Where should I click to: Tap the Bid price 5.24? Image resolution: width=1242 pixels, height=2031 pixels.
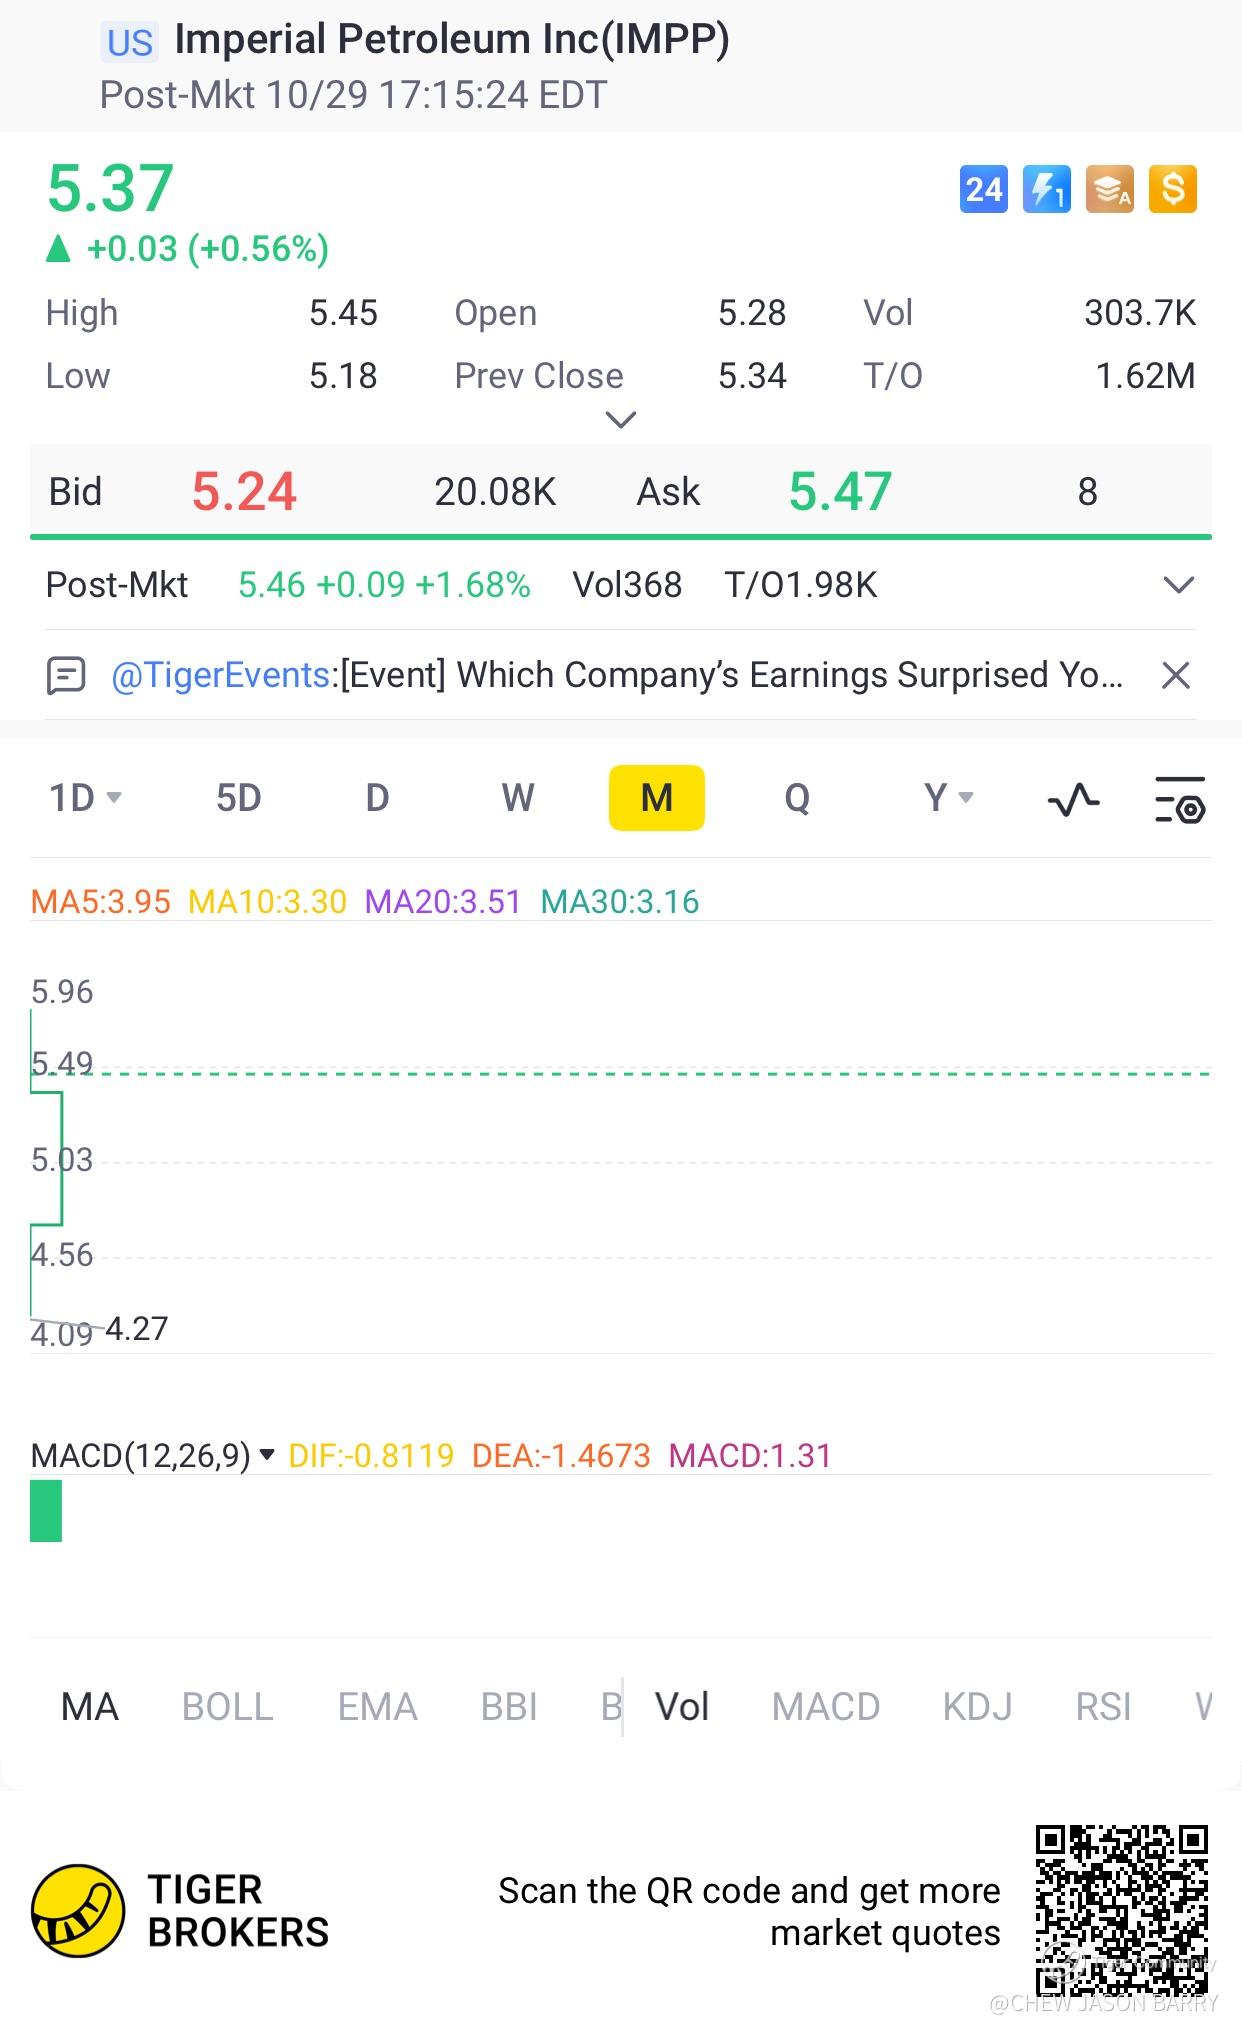click(244, 492)
